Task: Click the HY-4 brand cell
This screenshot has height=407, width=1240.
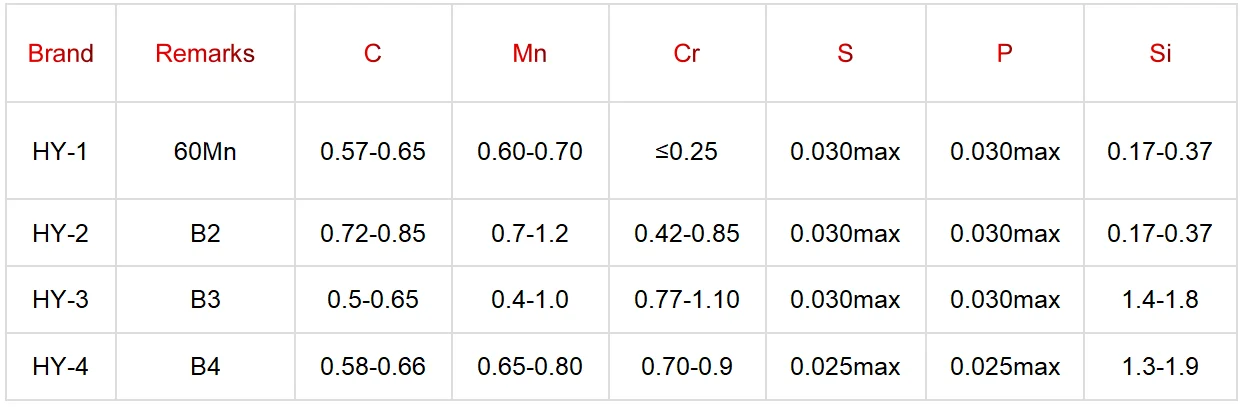Action: click(60, 367)
